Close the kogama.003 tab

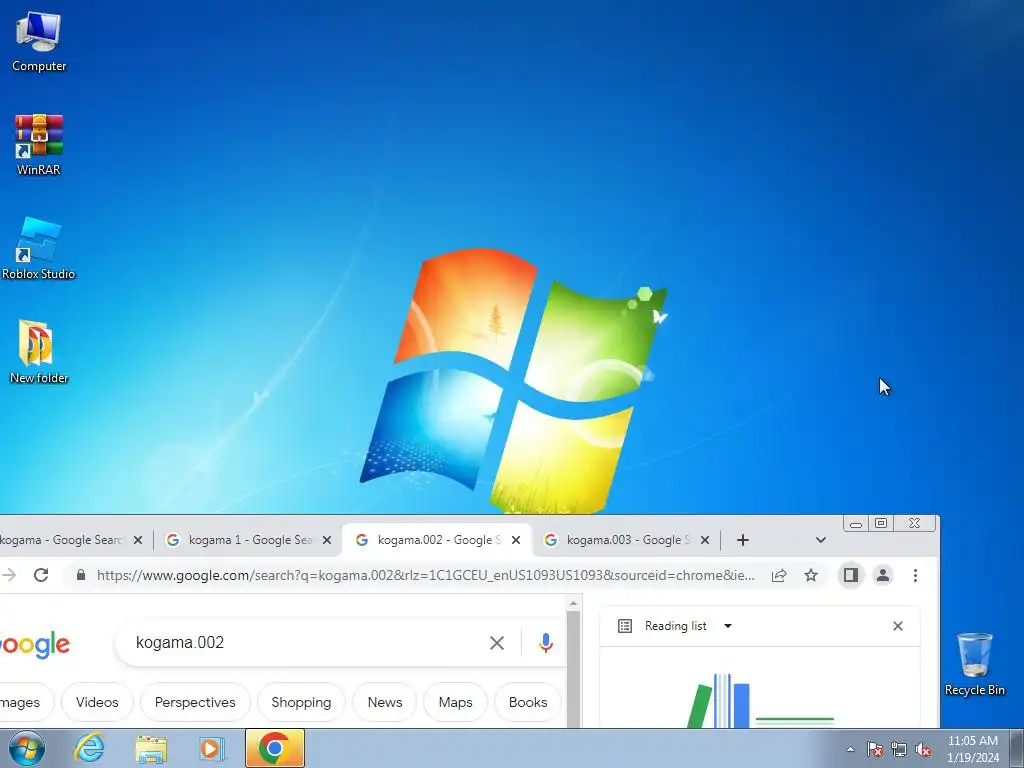click(705, 540)
